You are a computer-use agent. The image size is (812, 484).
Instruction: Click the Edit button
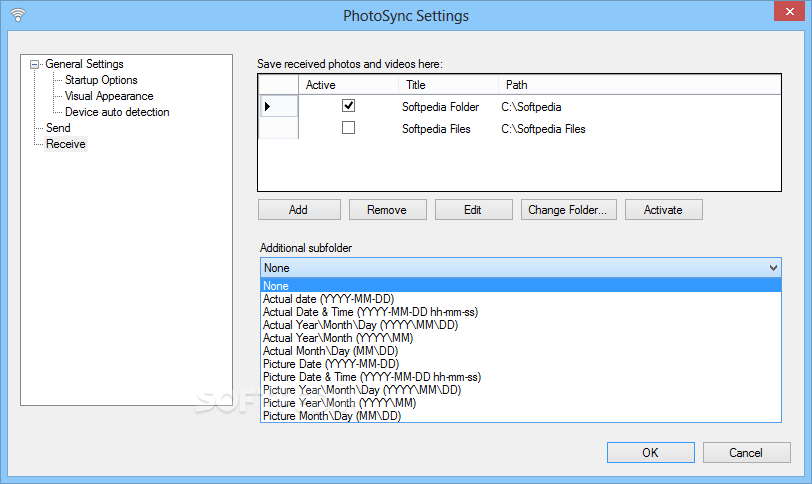tap(473, 210)
